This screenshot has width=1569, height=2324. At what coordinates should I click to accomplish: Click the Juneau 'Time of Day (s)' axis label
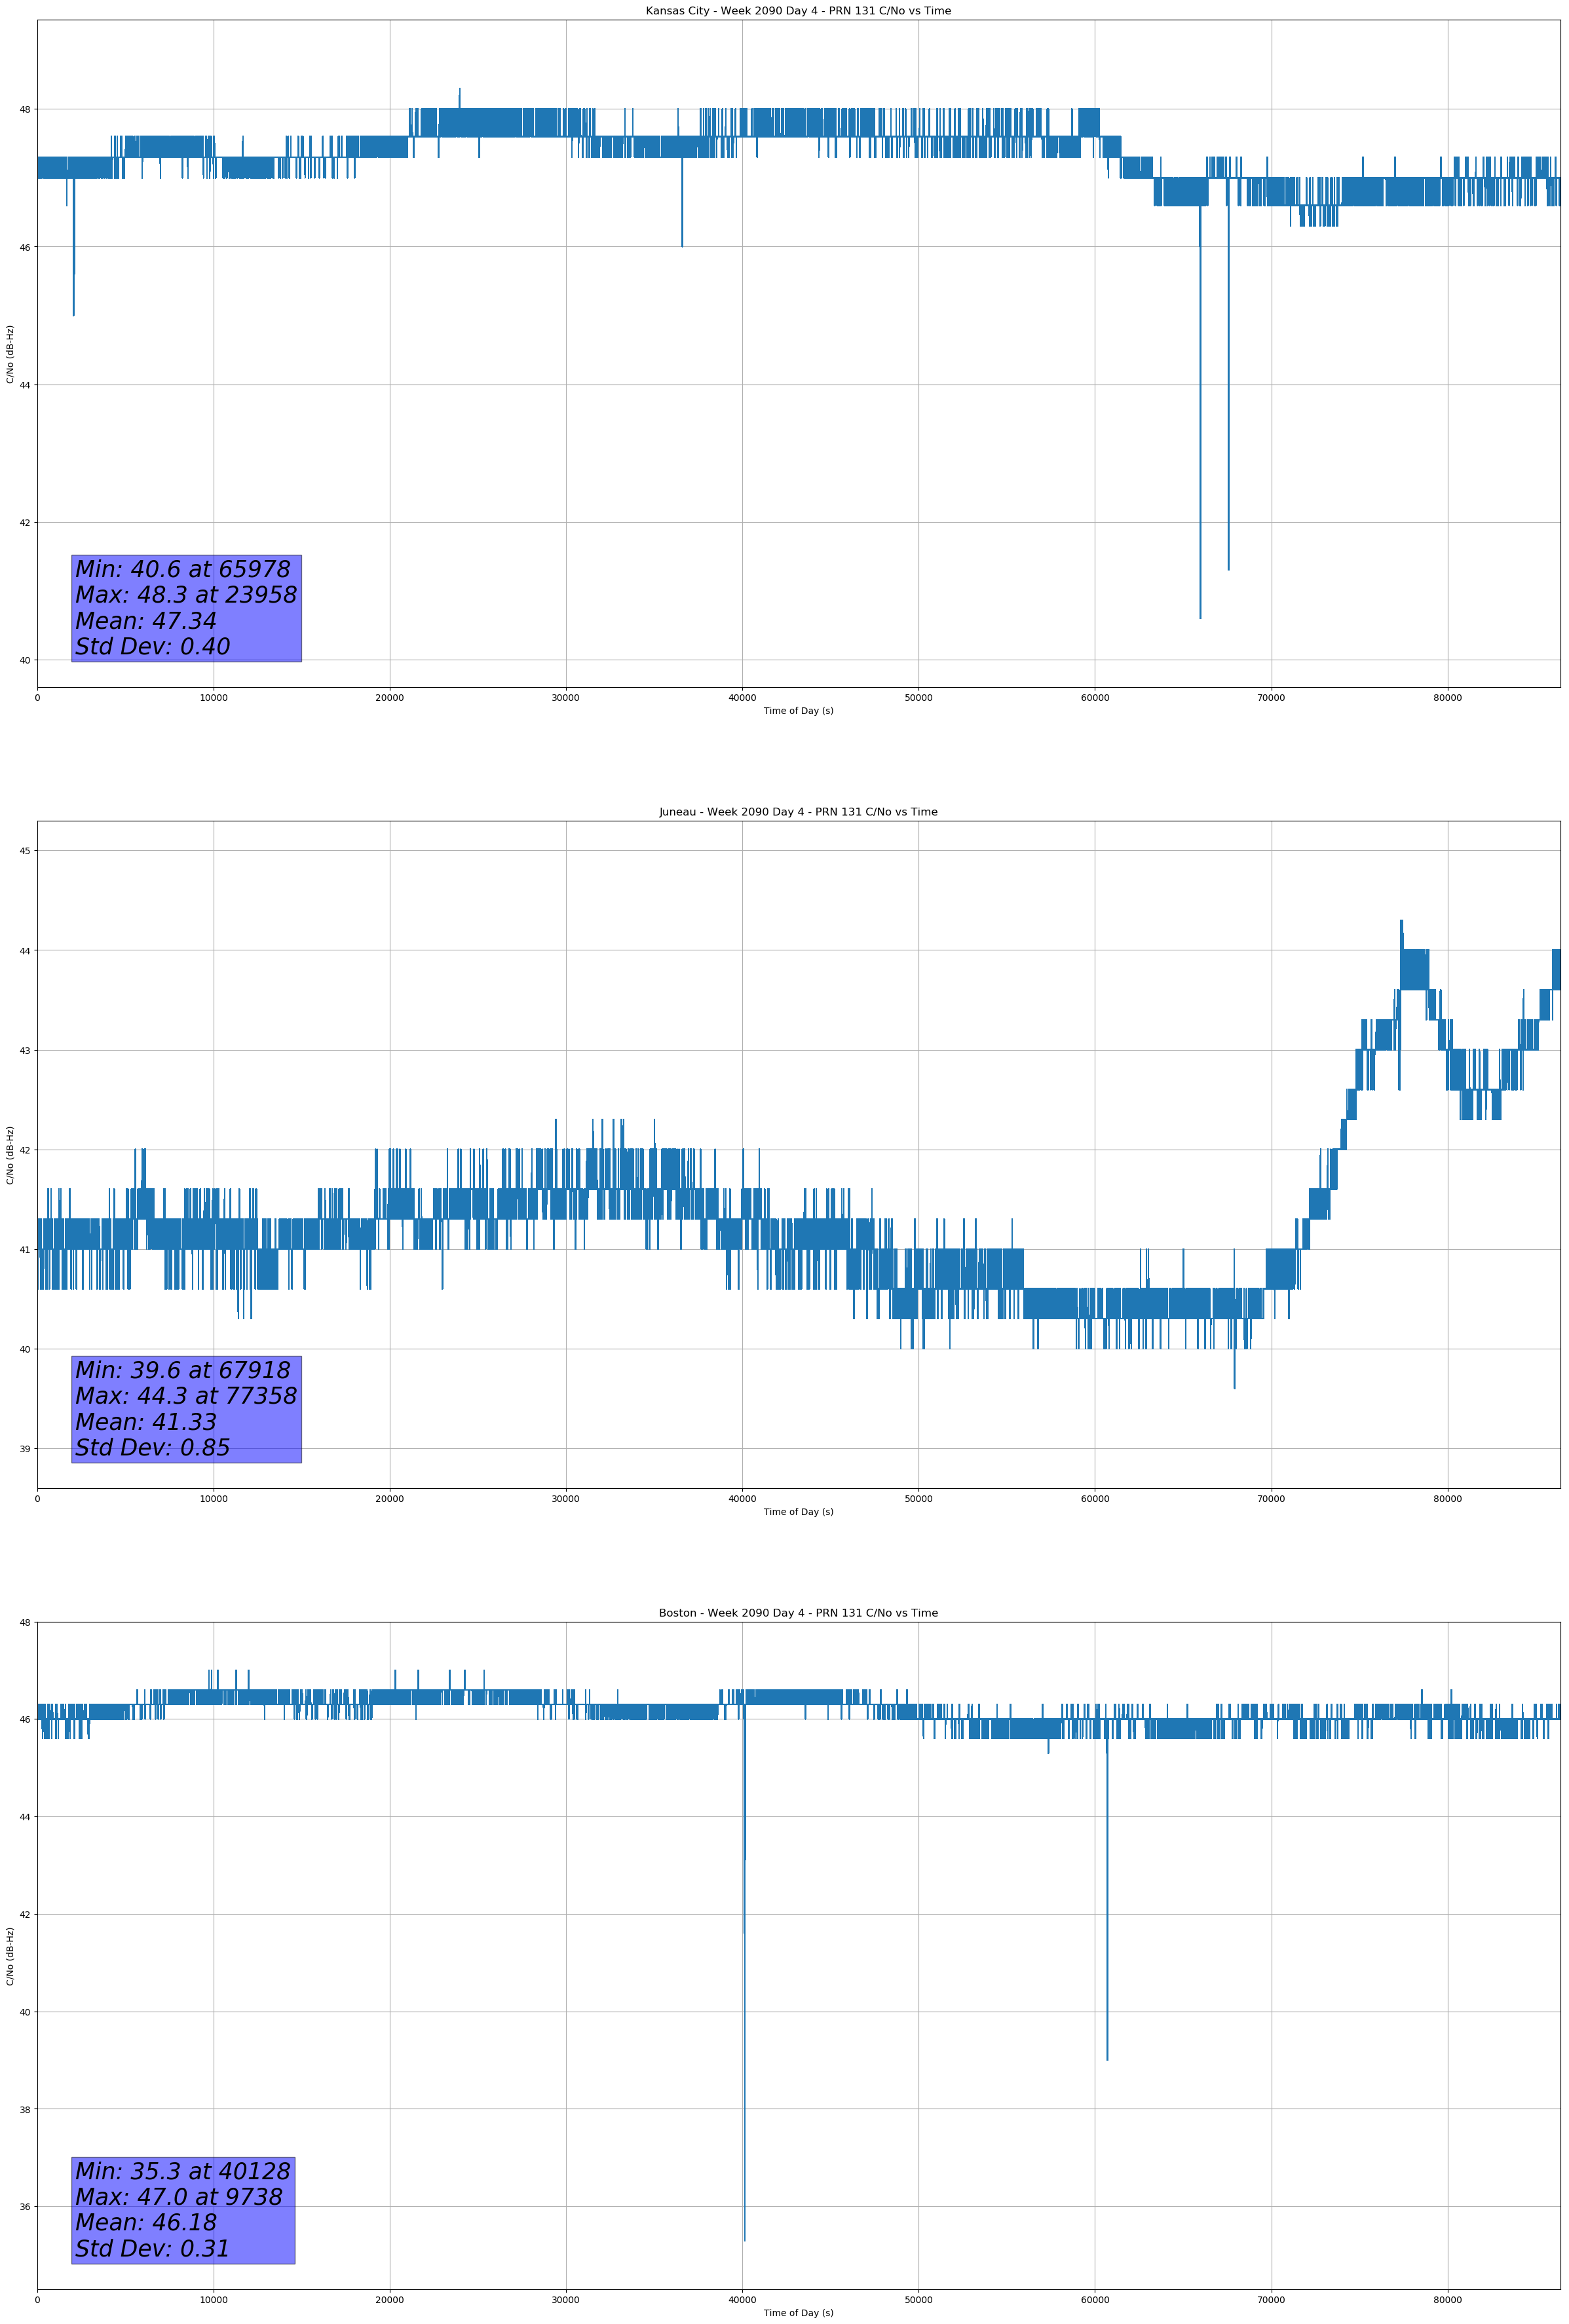point(798,1512)
